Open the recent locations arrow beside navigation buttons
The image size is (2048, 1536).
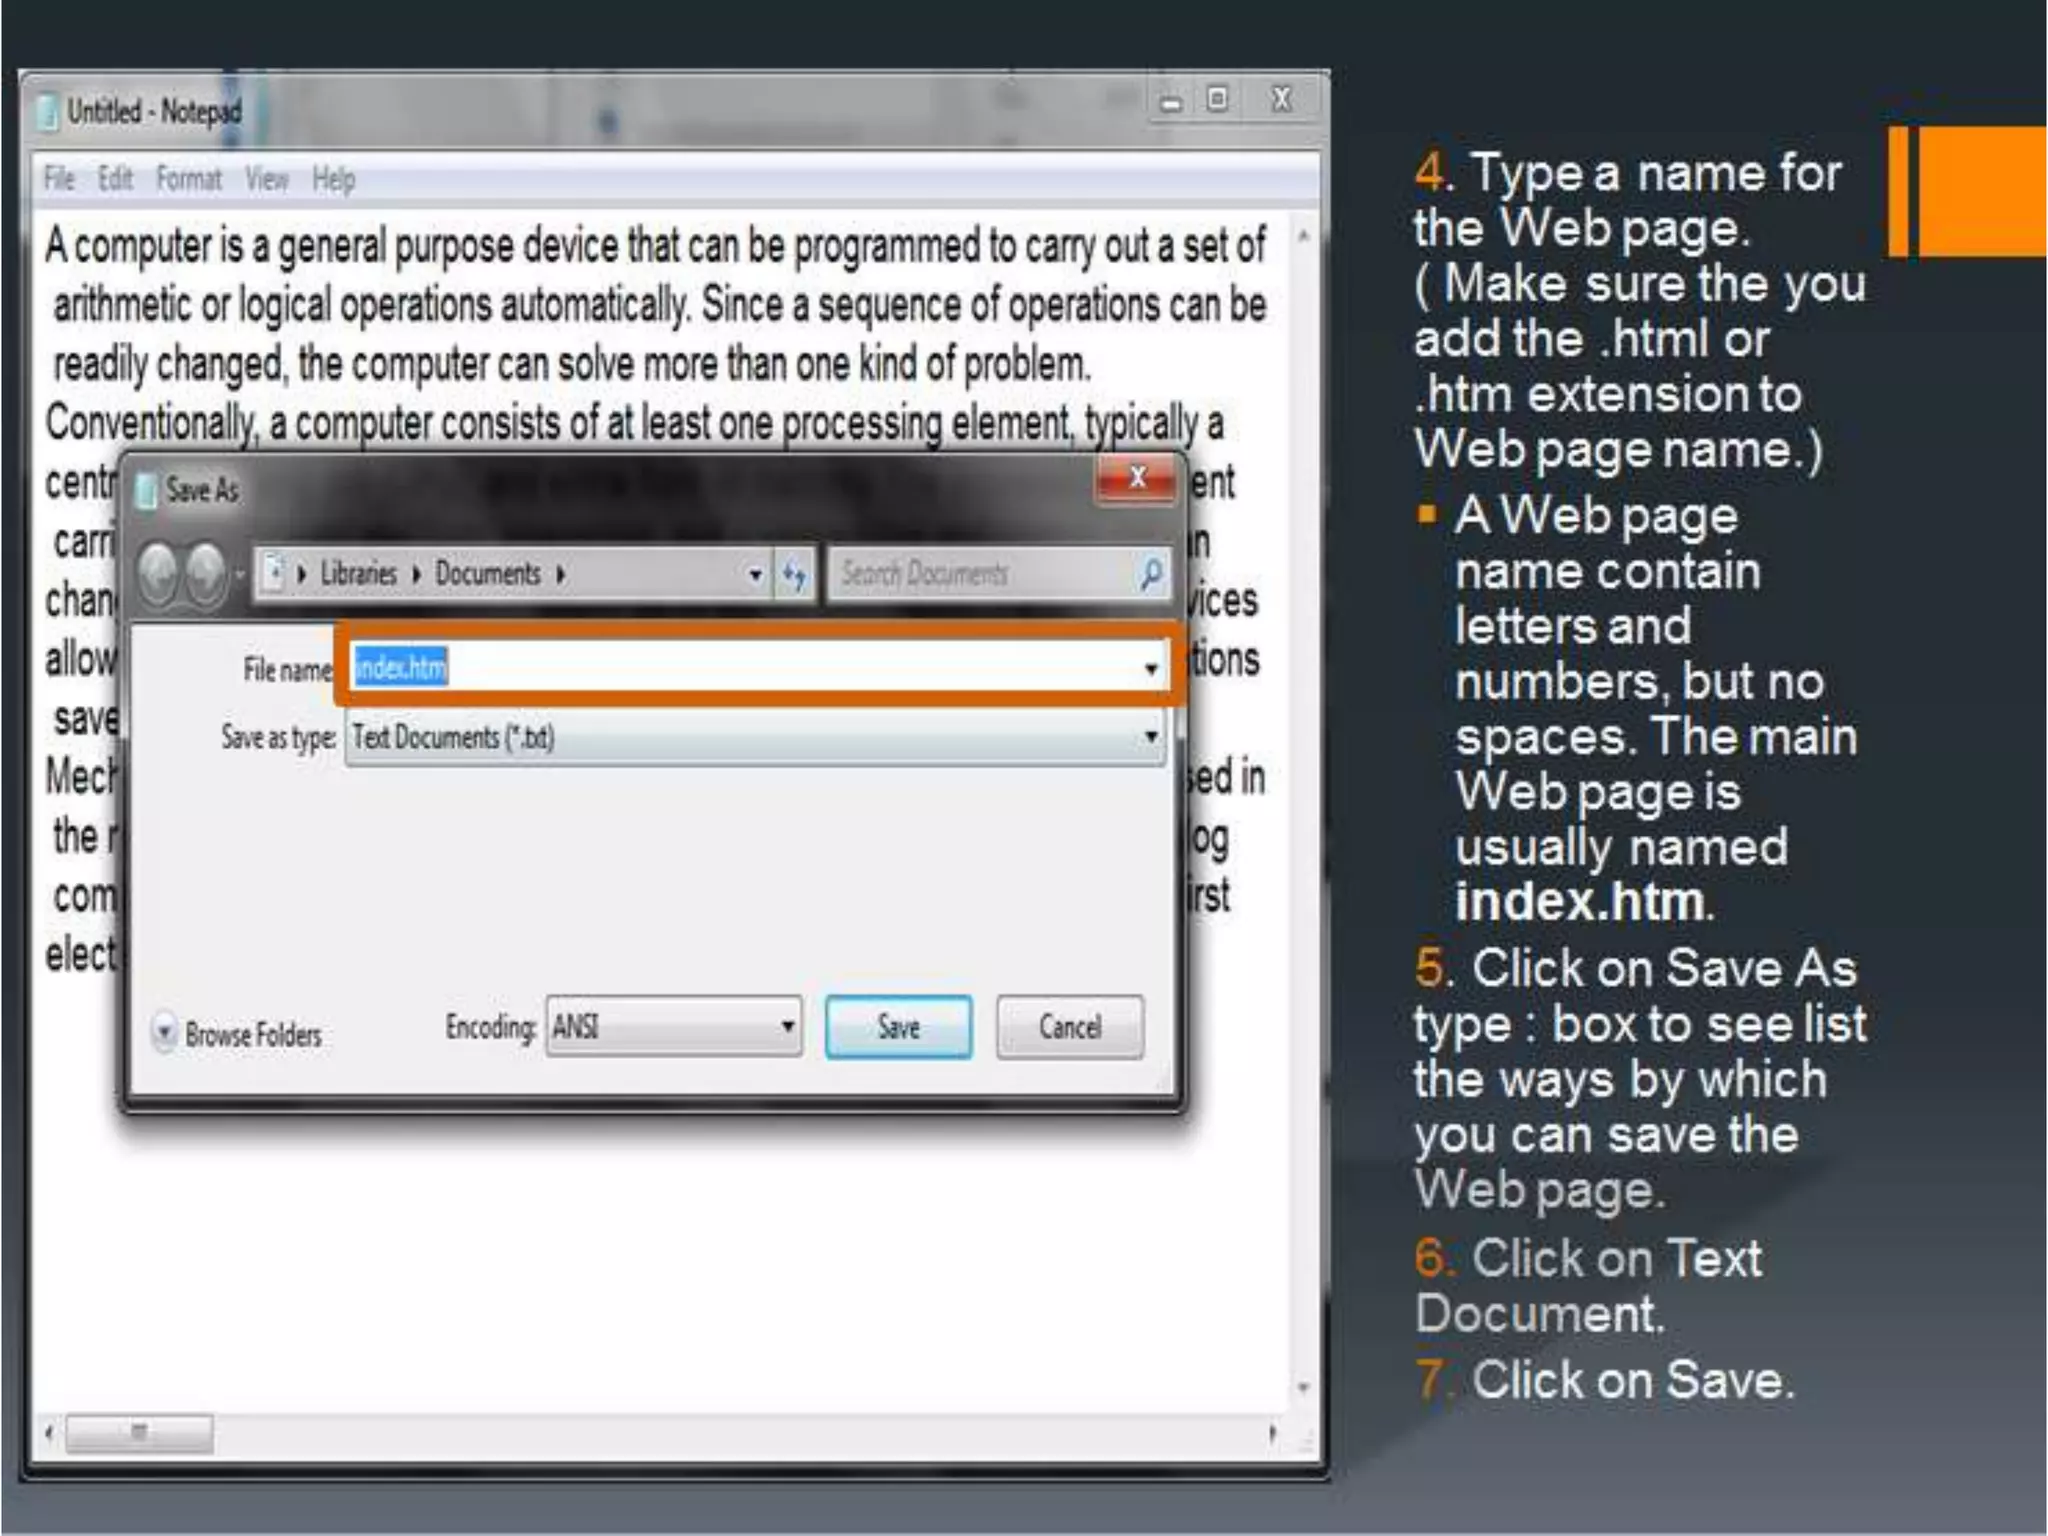click(x=240, y=575)
